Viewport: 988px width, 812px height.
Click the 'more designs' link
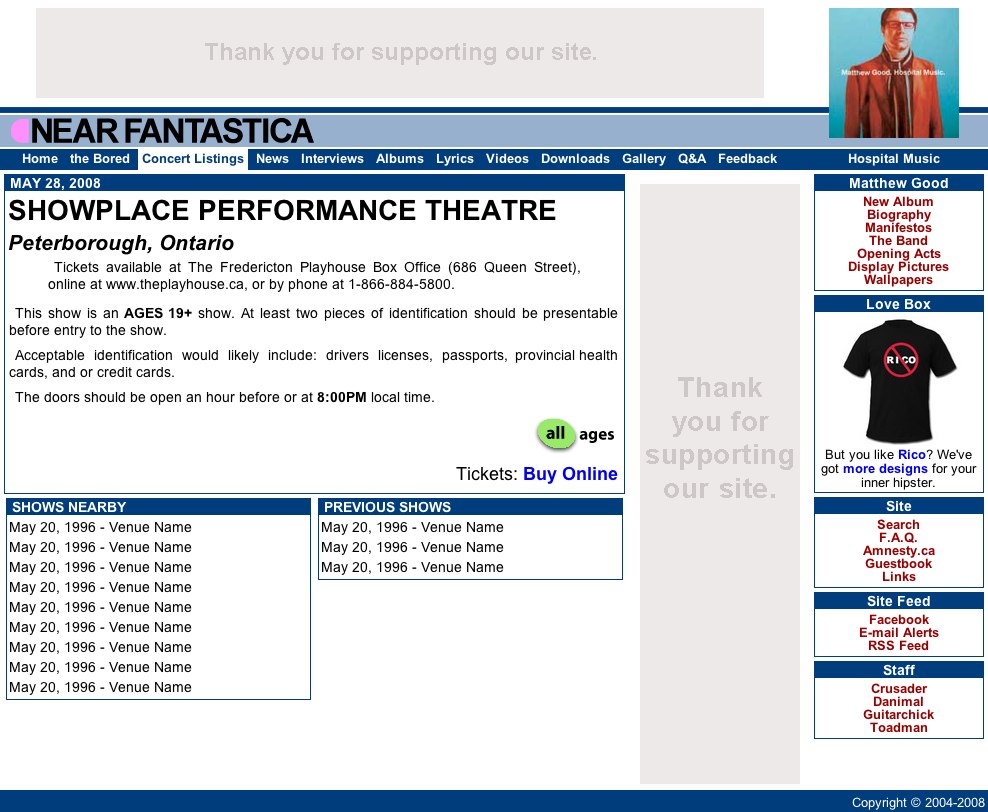coord(885,469)
